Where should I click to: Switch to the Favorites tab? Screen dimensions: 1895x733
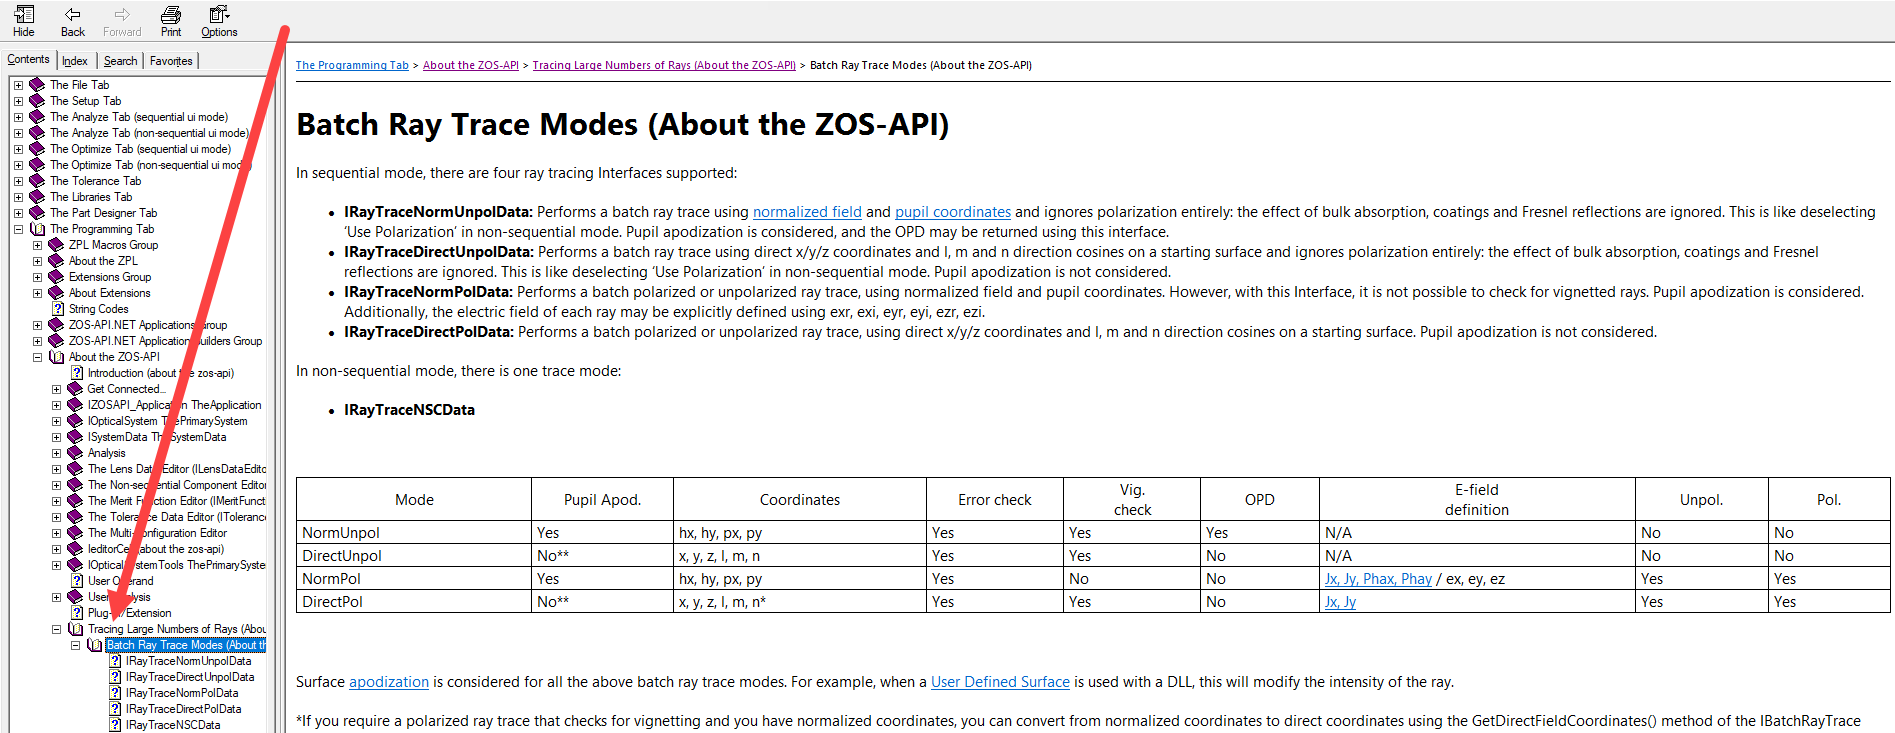(x=171, y=61)
